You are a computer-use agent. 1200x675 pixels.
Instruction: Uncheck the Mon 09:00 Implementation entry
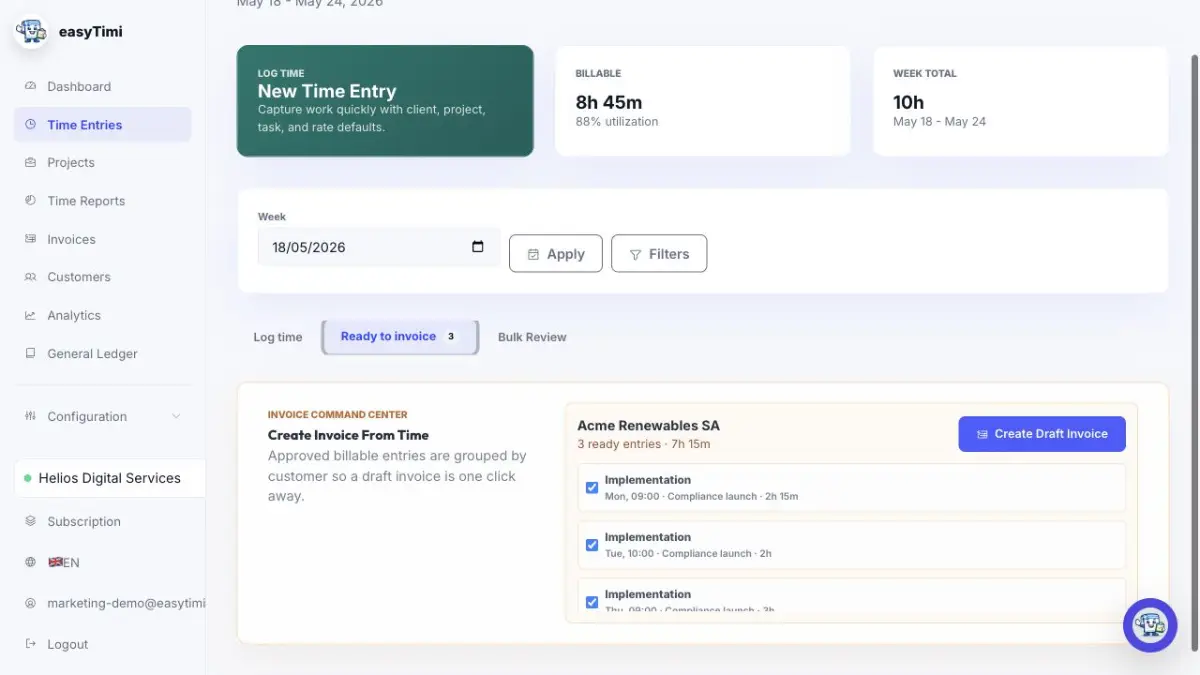[x=592, y=488]
